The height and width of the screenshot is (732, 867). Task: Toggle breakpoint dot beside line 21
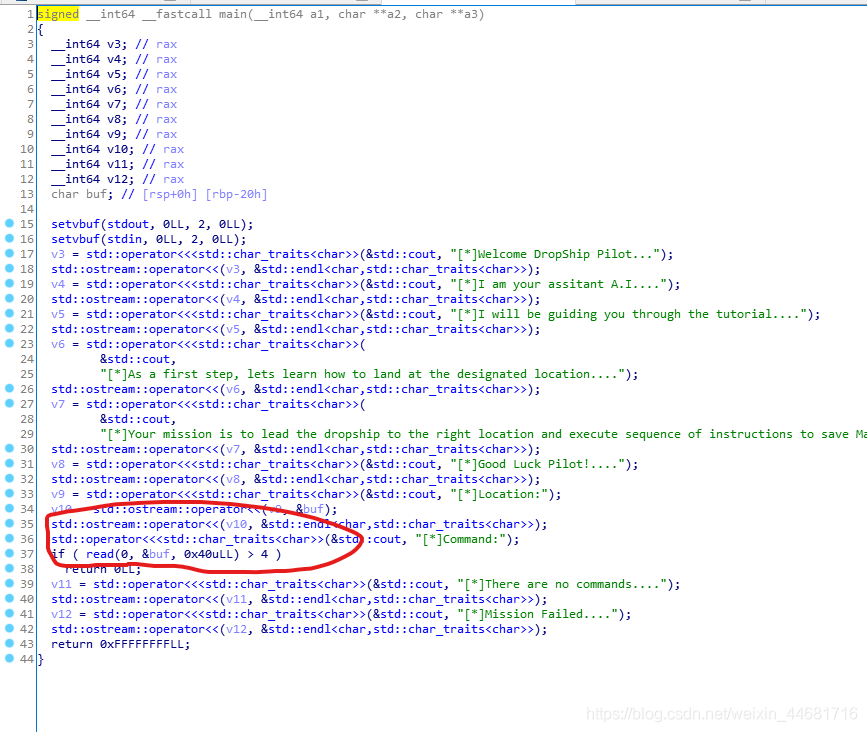9,313
